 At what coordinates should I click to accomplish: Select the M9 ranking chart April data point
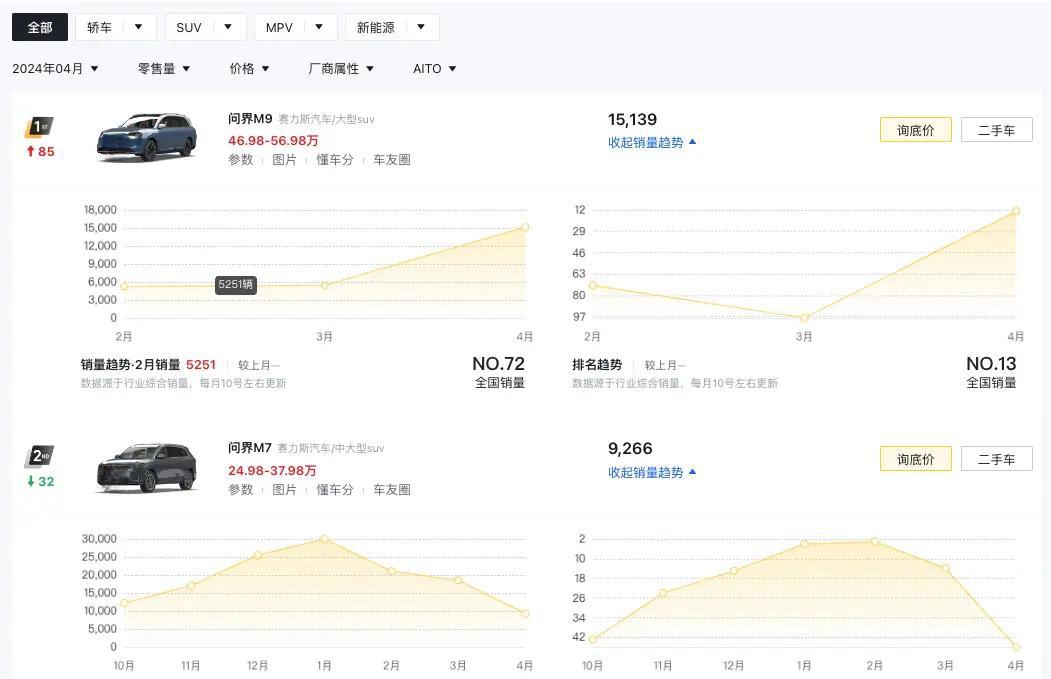tap(1016, 211)
